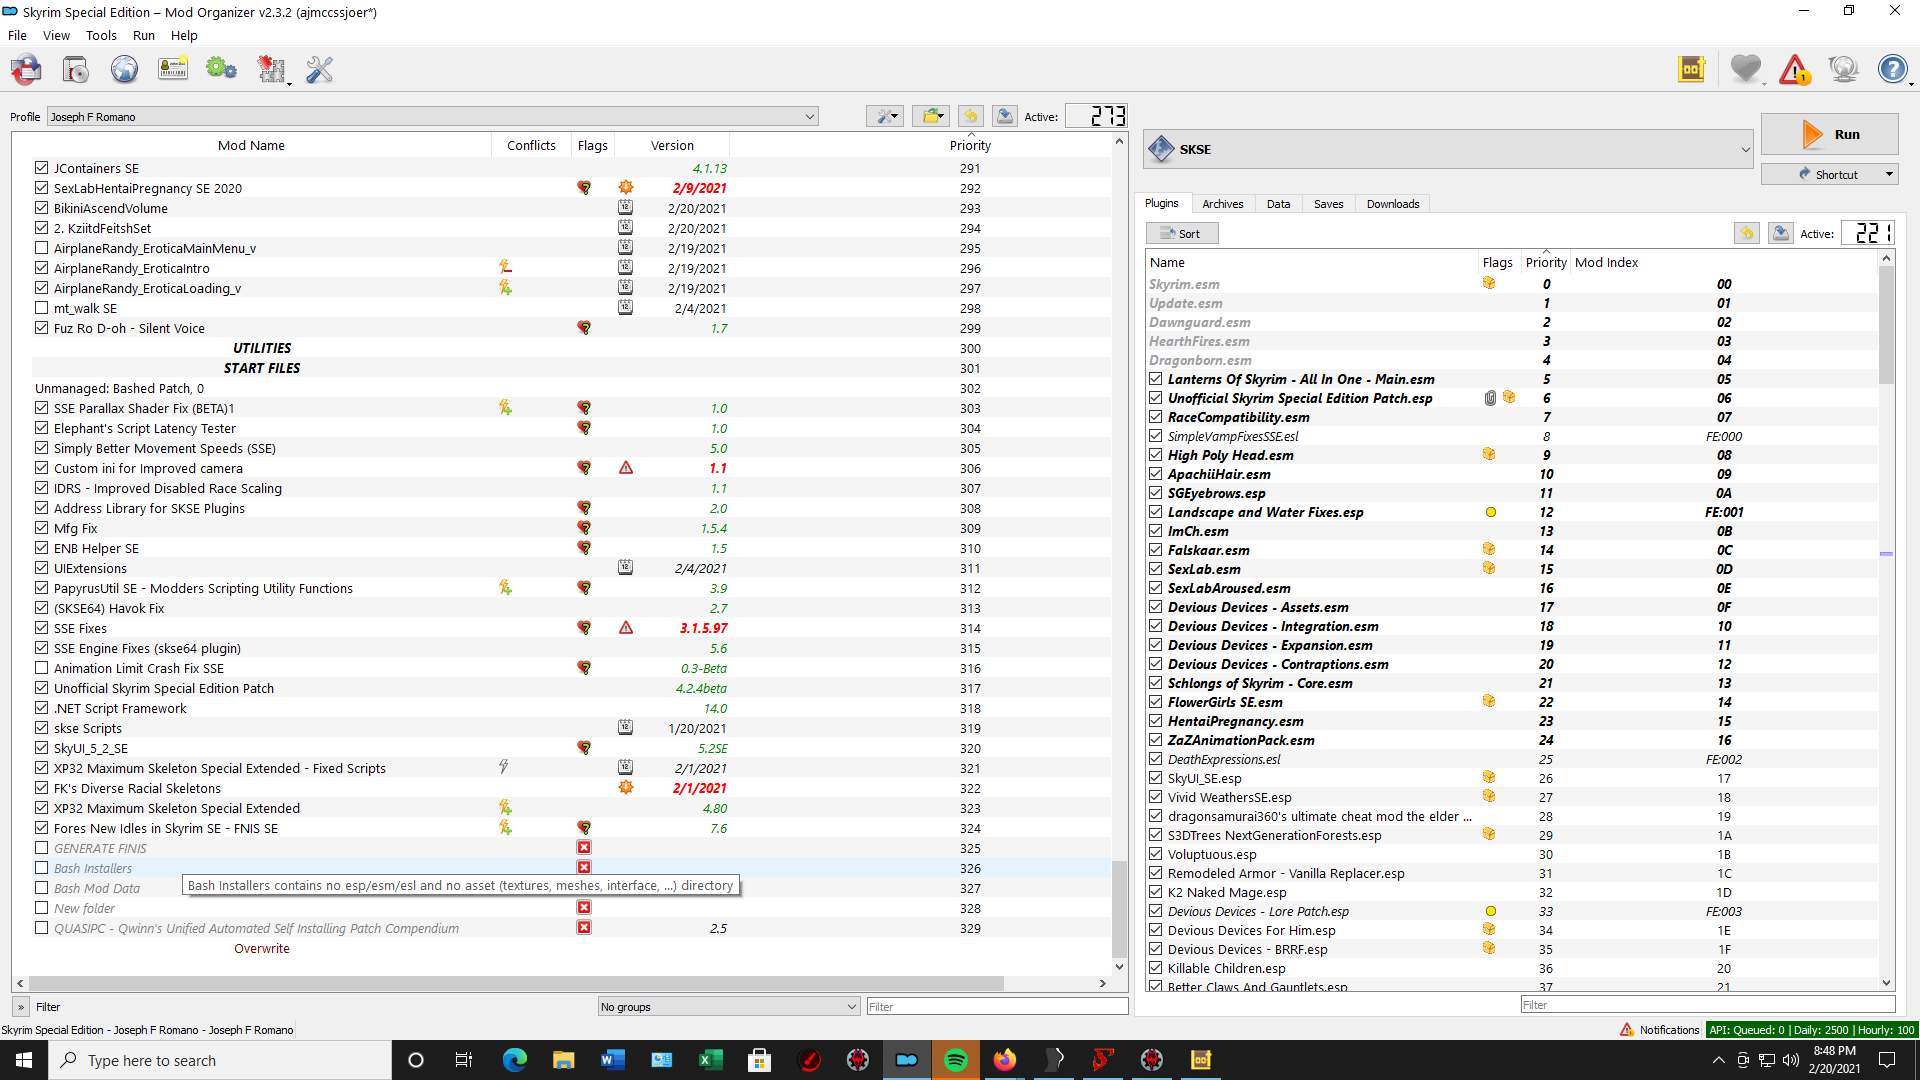Viewport: 1920px width, 1080px height.
Task: Sort by Mod Name column header
Action: (251, 145)
